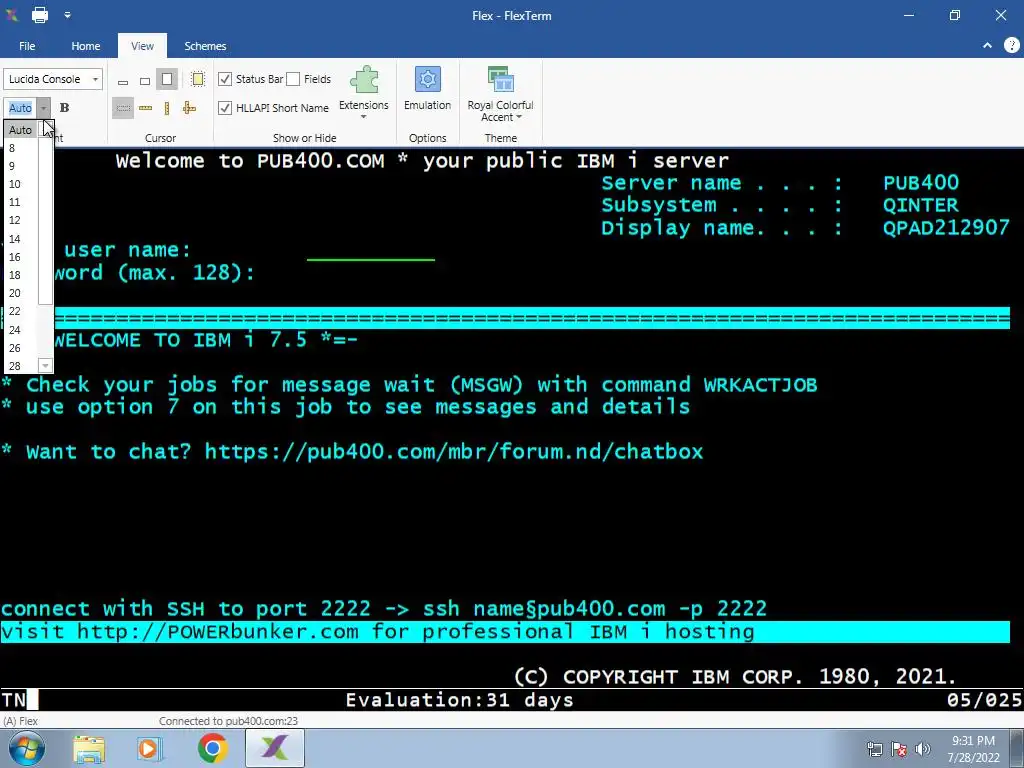
Task: Choose font size 8 in the list
Action: pos(21,148)
